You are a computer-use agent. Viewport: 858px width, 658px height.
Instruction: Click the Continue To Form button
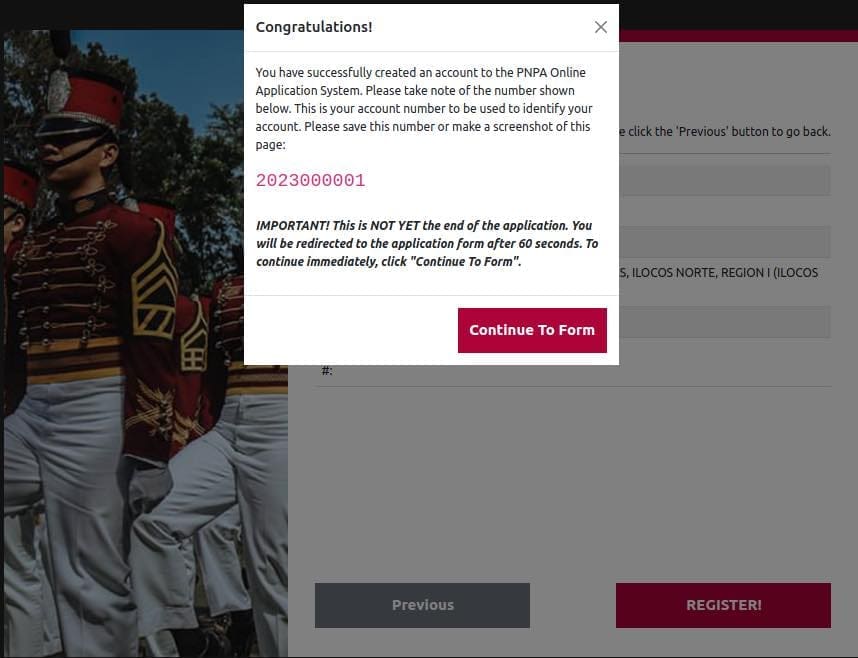532,330
